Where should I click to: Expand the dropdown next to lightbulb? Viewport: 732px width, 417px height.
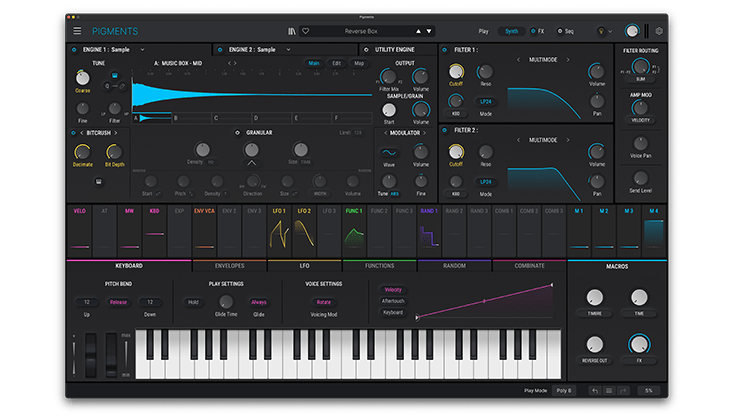[x=610, y=32]
